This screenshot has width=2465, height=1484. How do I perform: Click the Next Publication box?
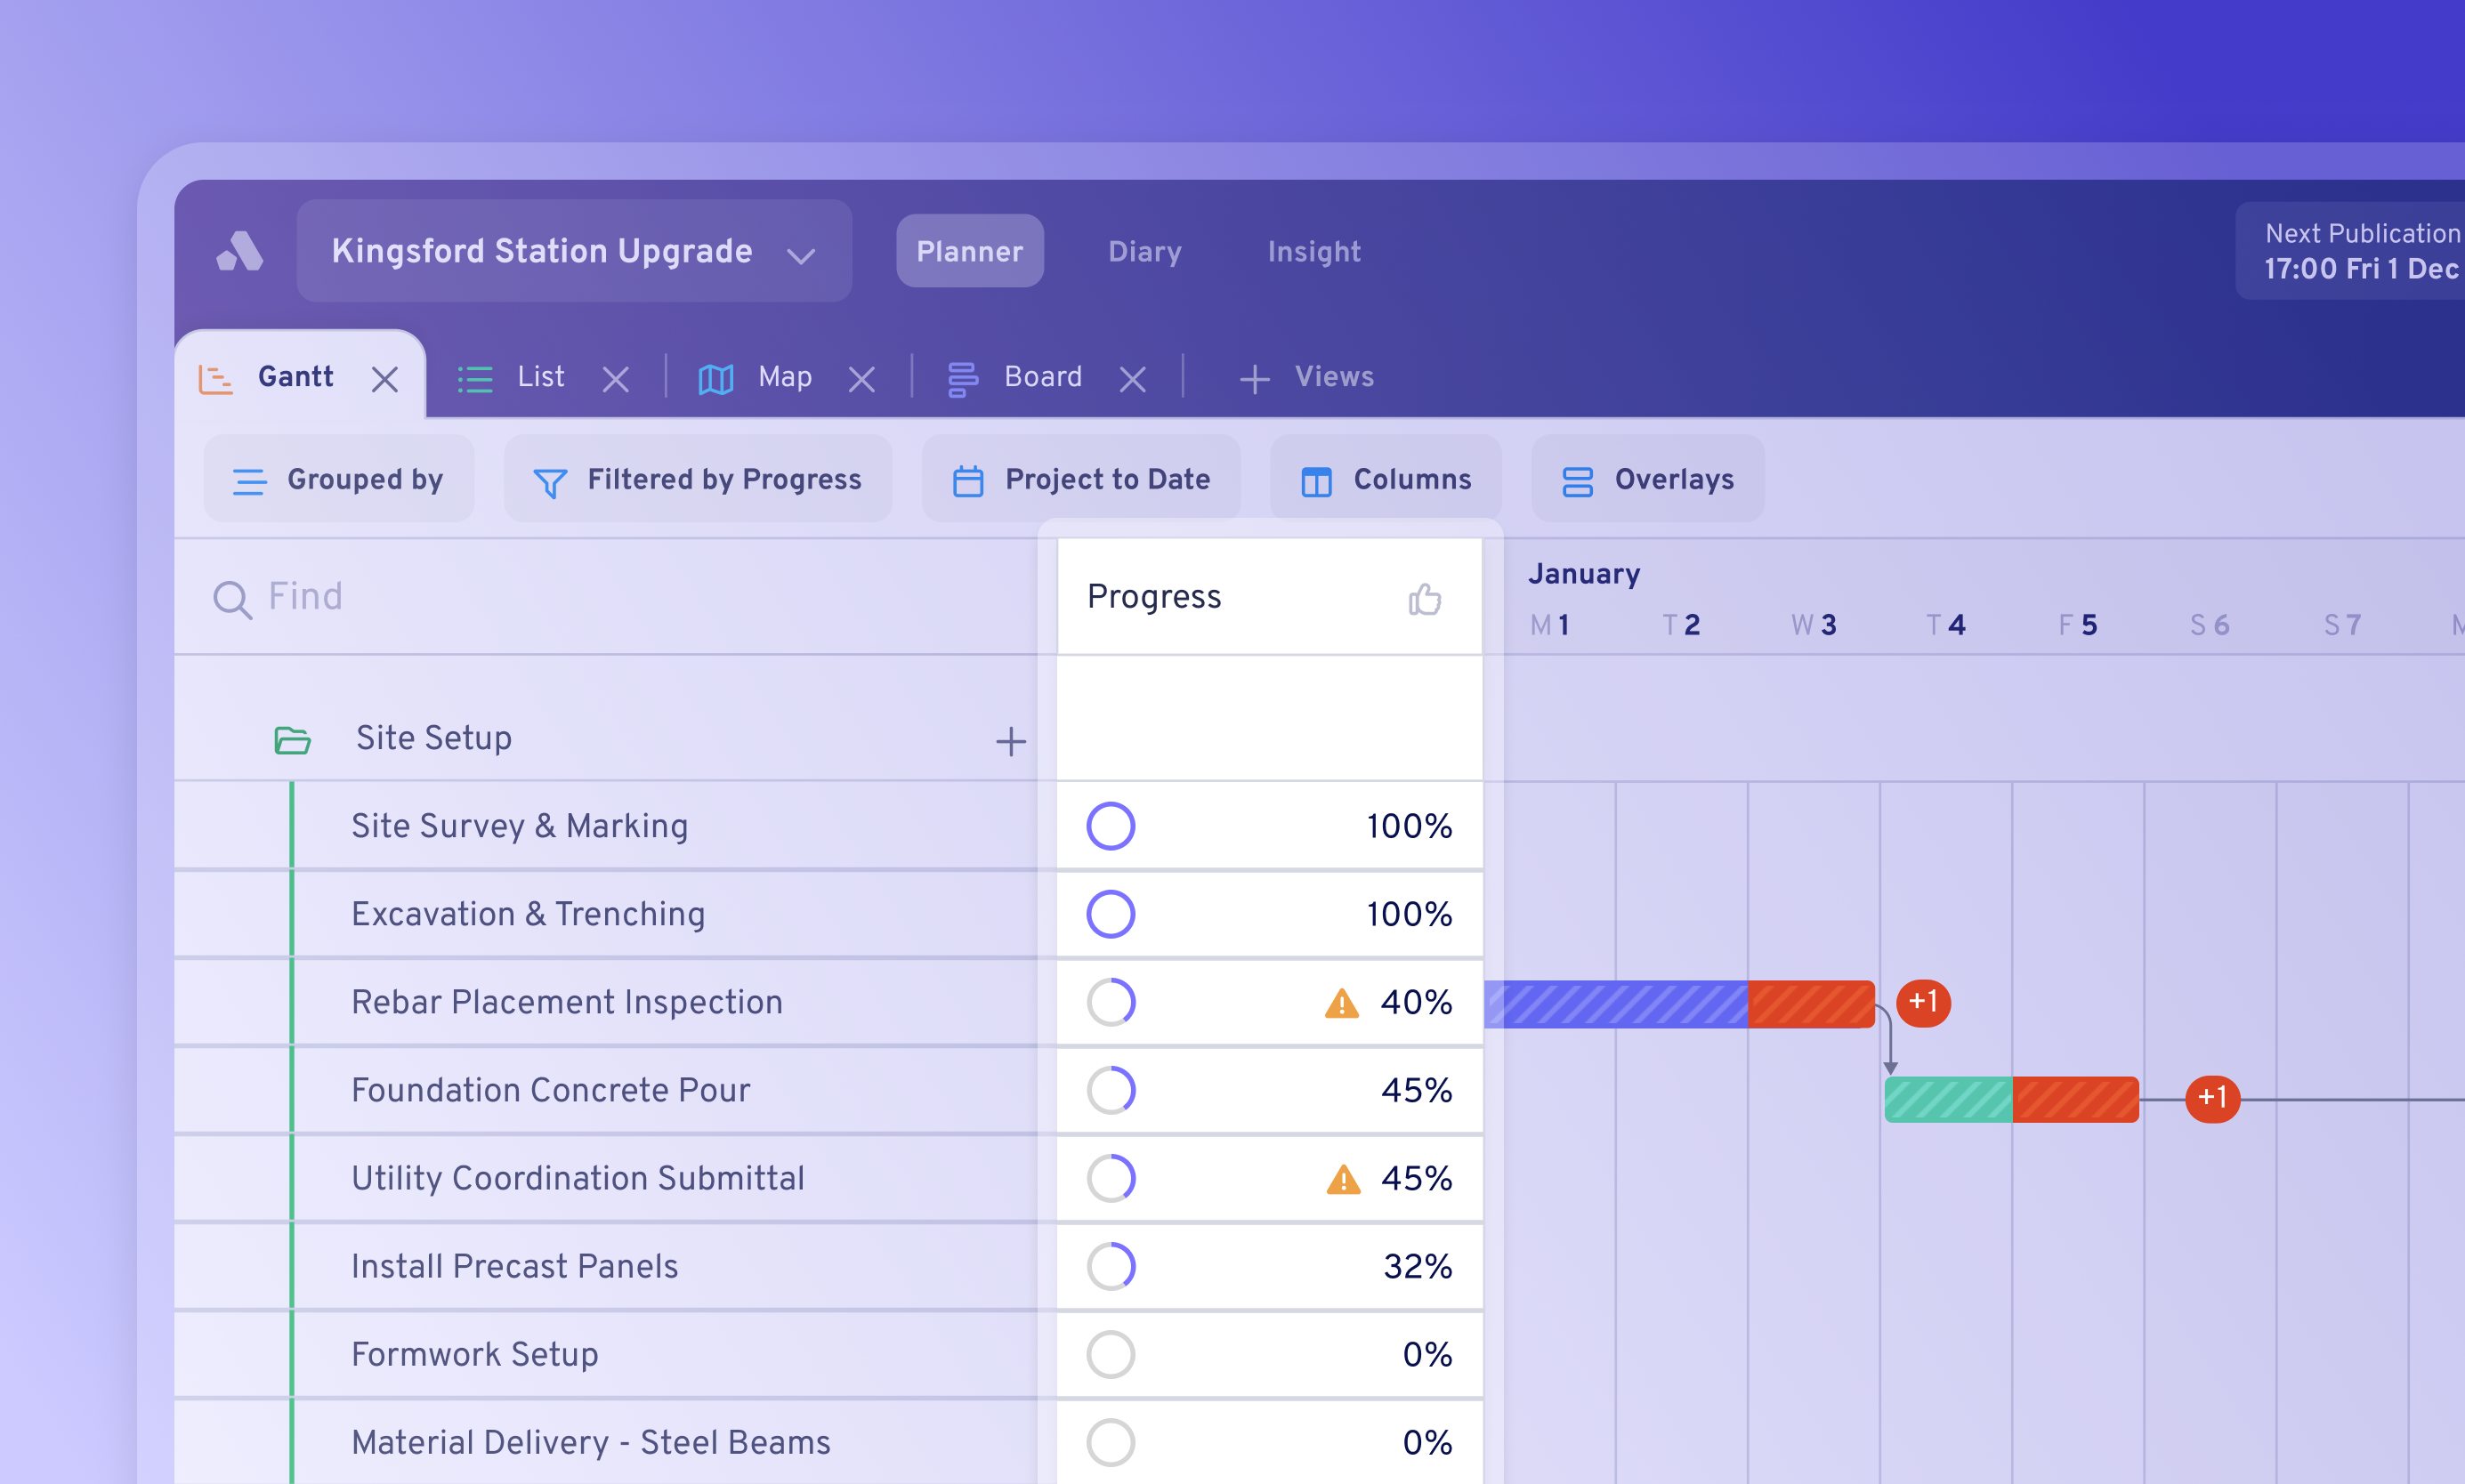[2350, 251]
